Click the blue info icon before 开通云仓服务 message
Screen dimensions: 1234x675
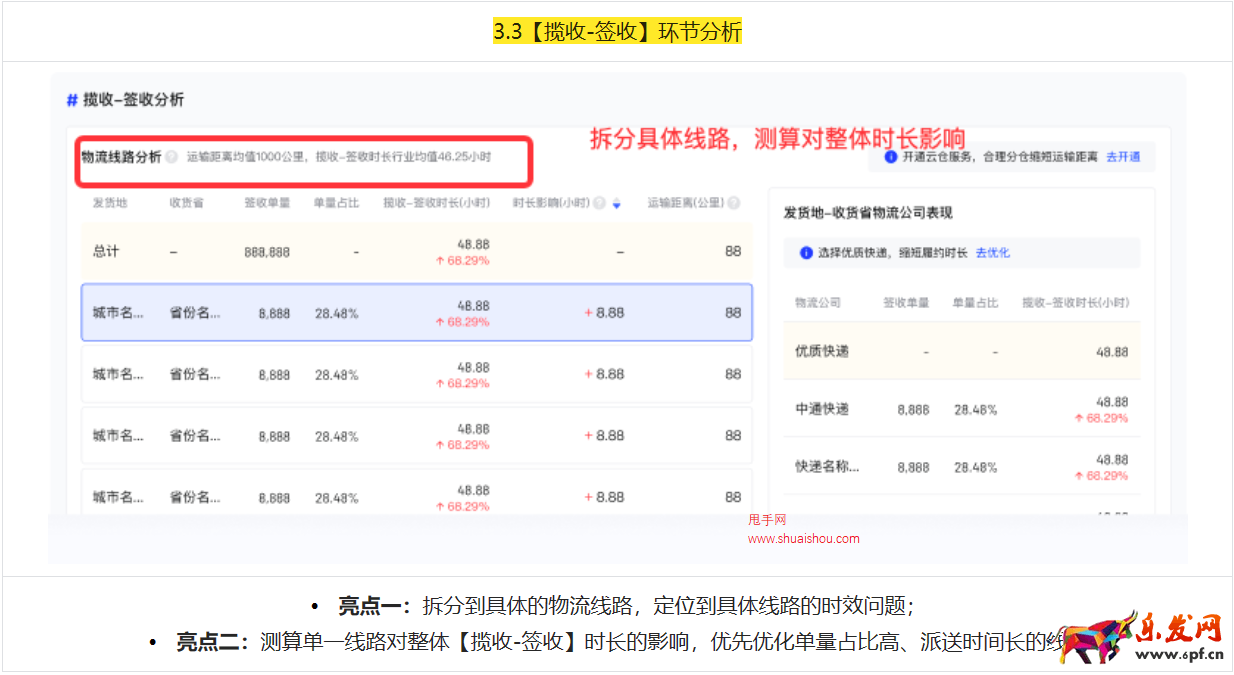click(x=891, y=158)
